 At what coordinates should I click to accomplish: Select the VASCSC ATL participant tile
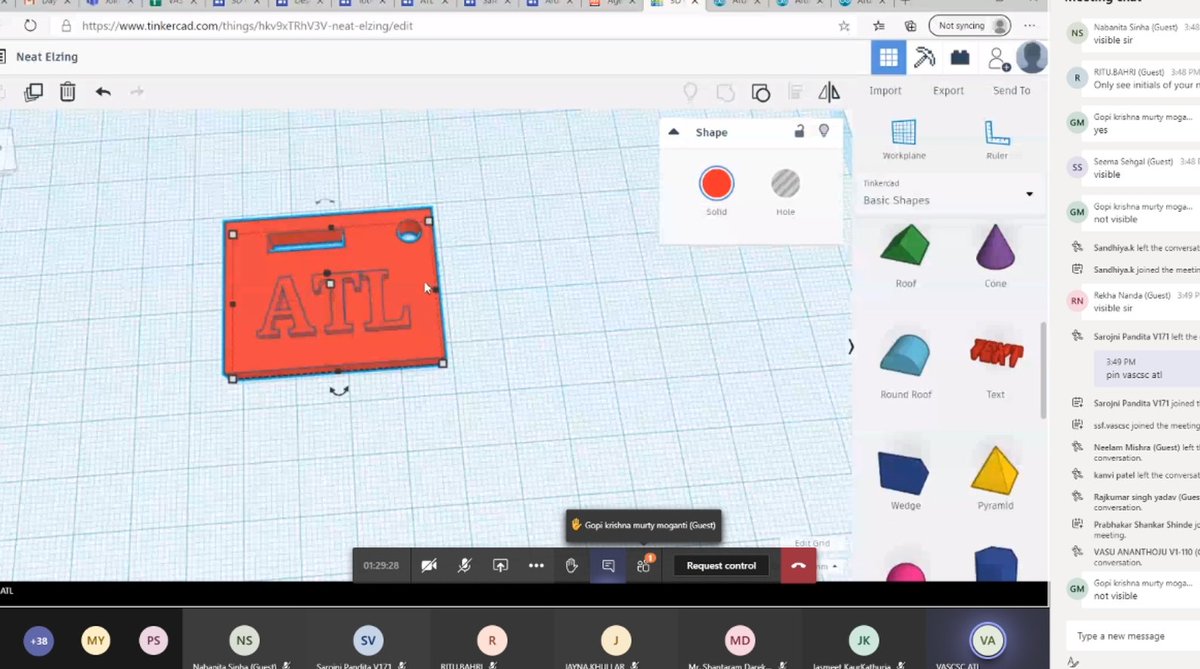986,641
